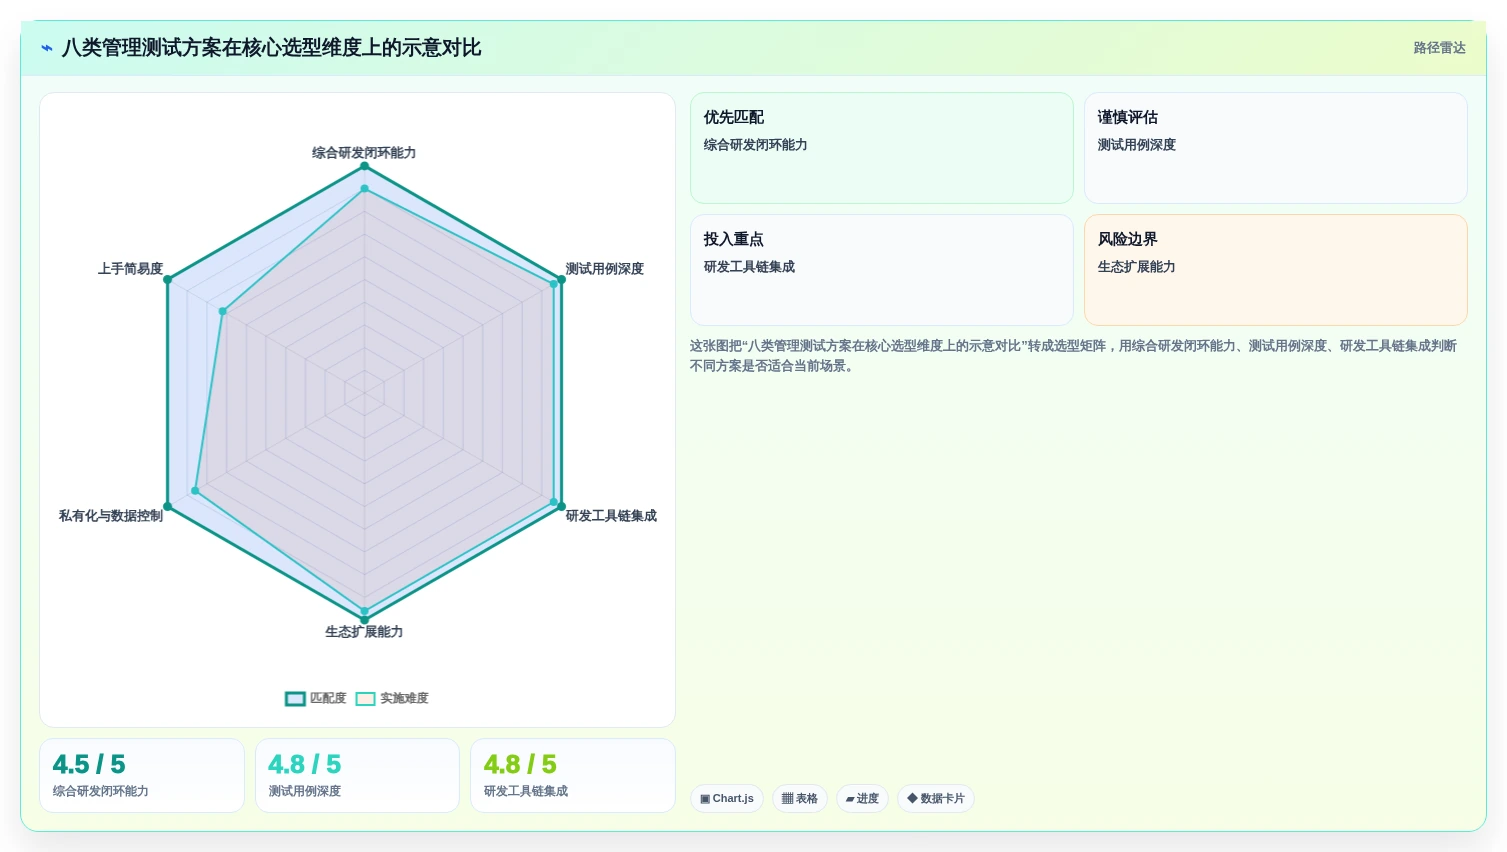Click the 4.8 / 5 研发工具链集成 stat card
This screenshot has width=1507, height=852.
[x=573, y=776]
